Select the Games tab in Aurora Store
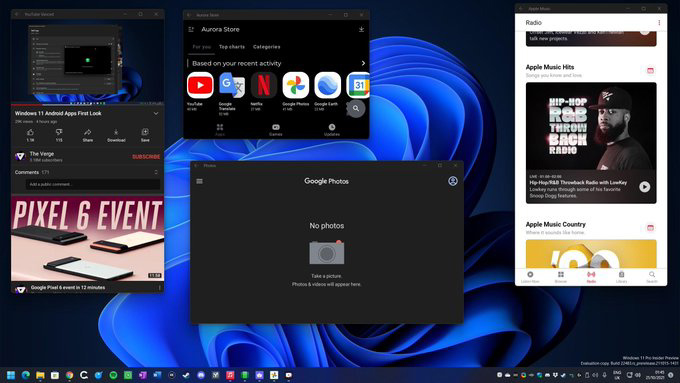Screen dimensions: 680x383 click(276, 130)
